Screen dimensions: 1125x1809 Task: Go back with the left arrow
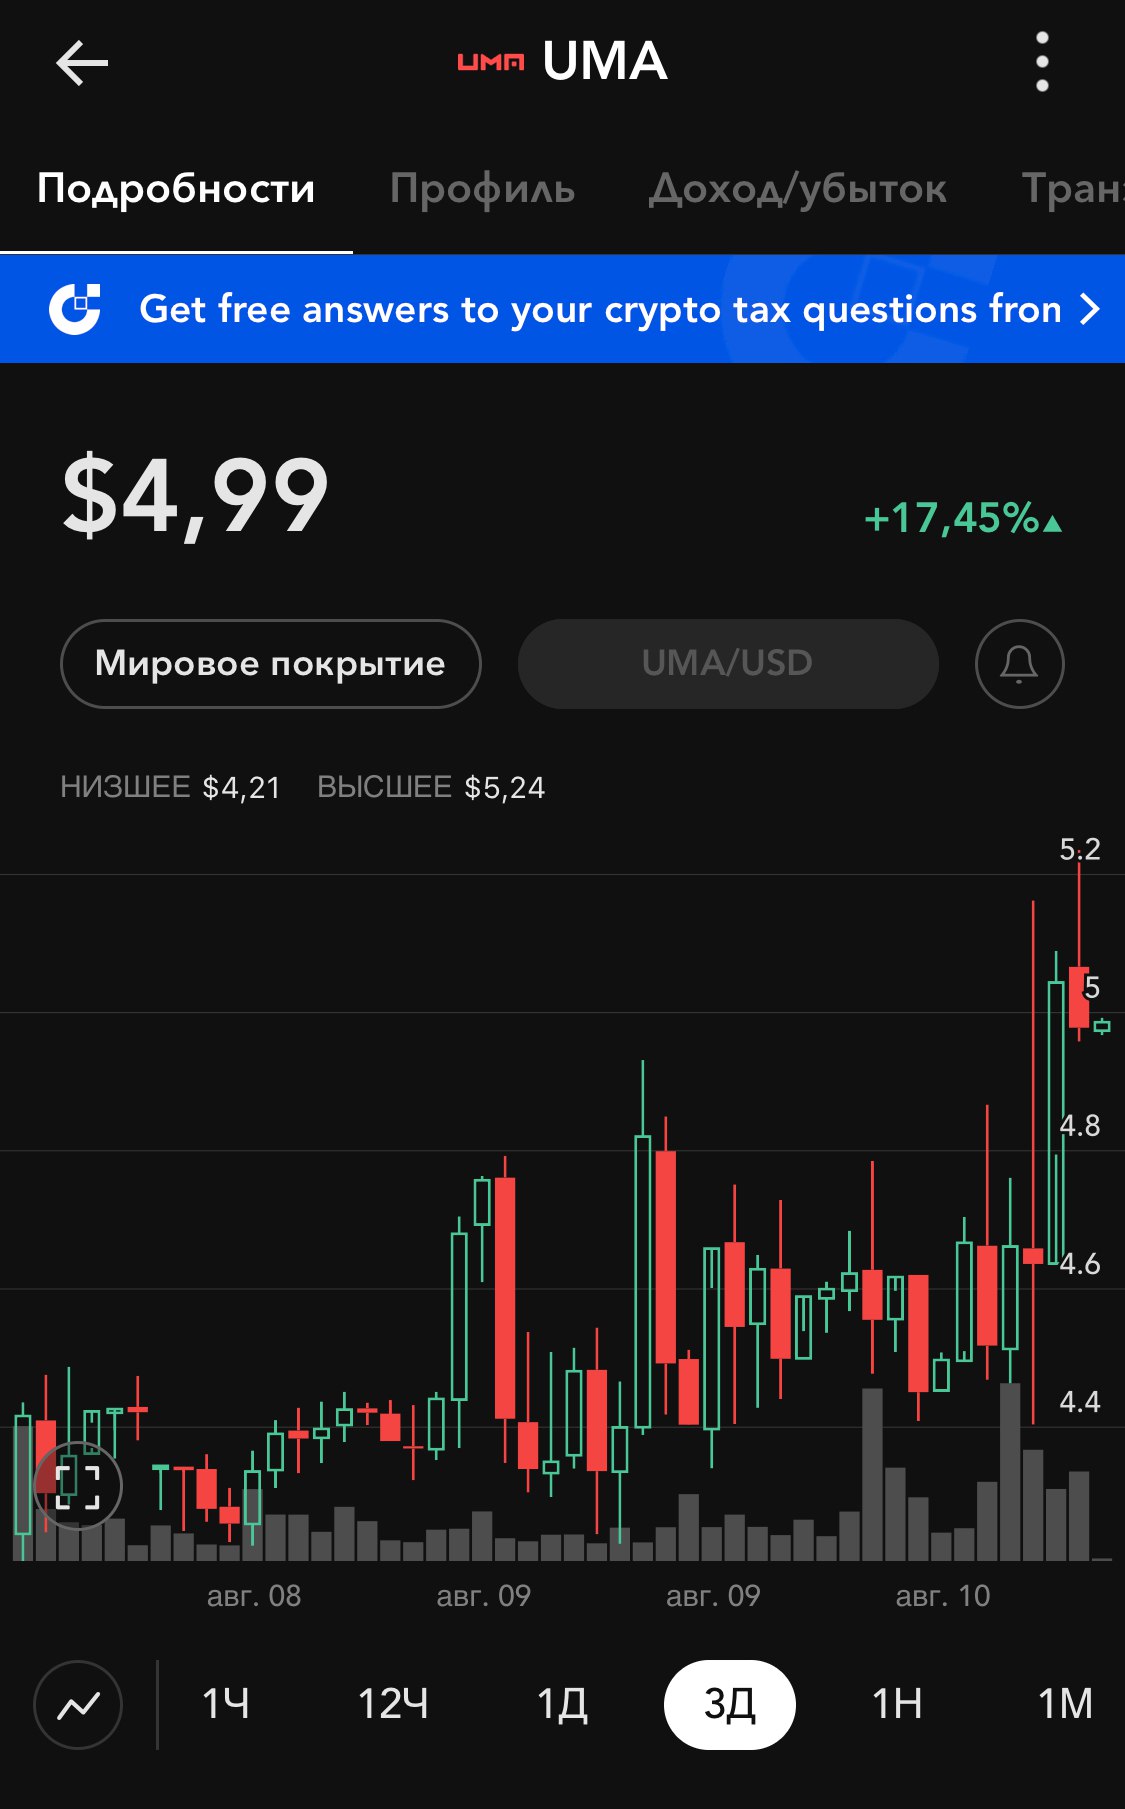tap(82, 63)
